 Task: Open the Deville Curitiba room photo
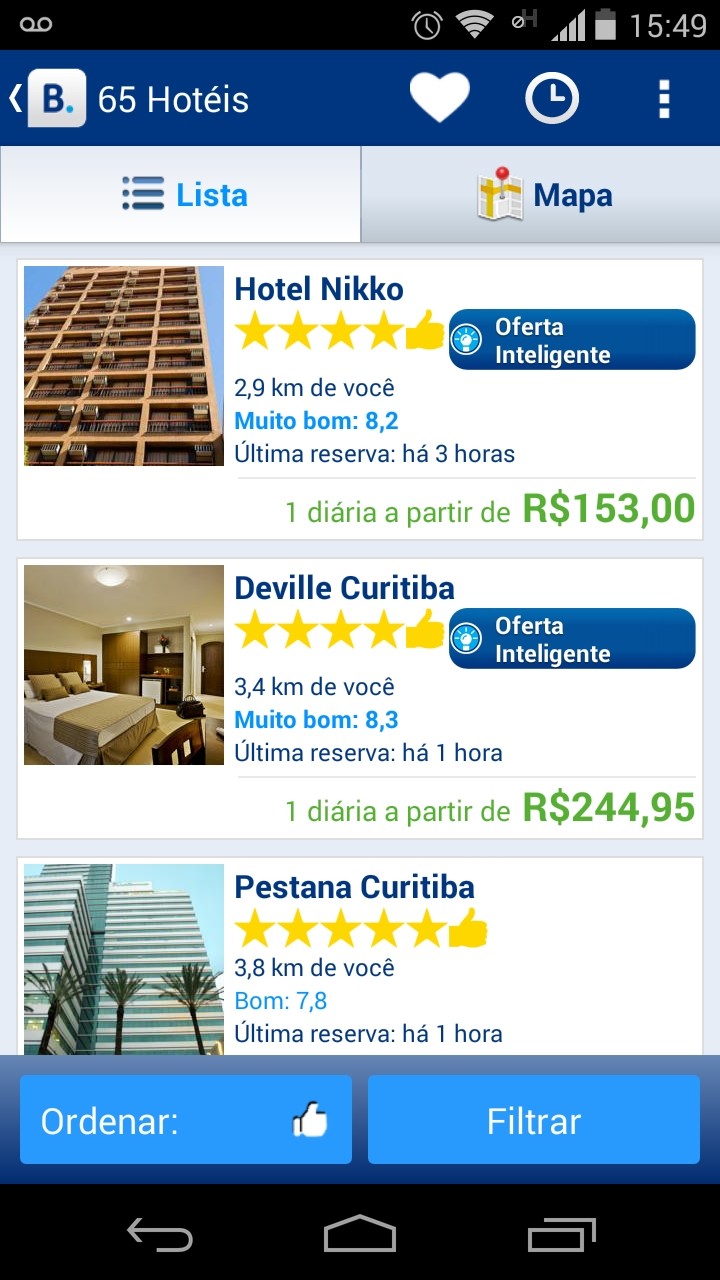[x=124, y=665]
